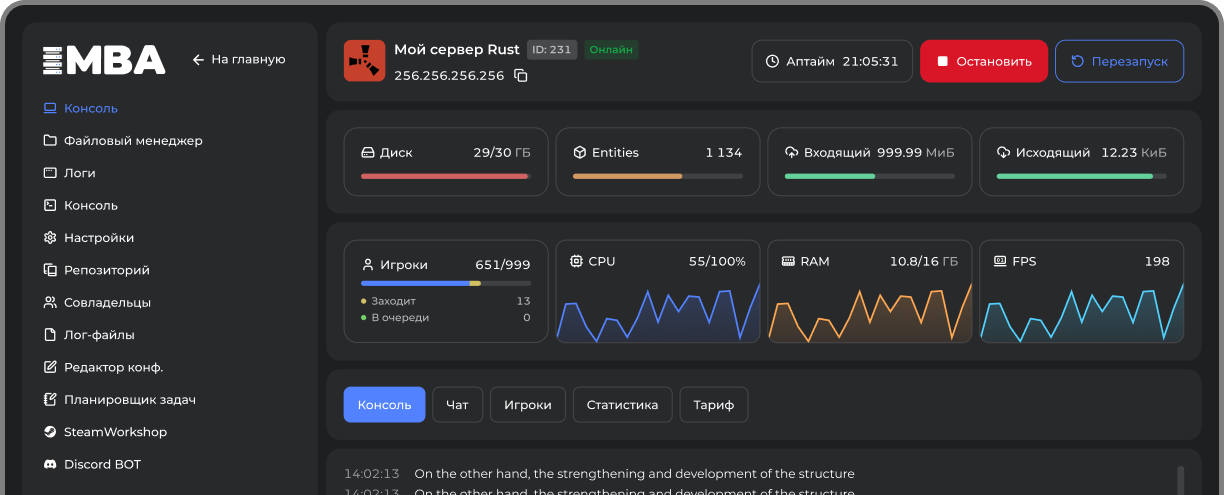Open Файловый менеджер from the sidebar
Viewport: 1224px width, 495px height.
132,141
